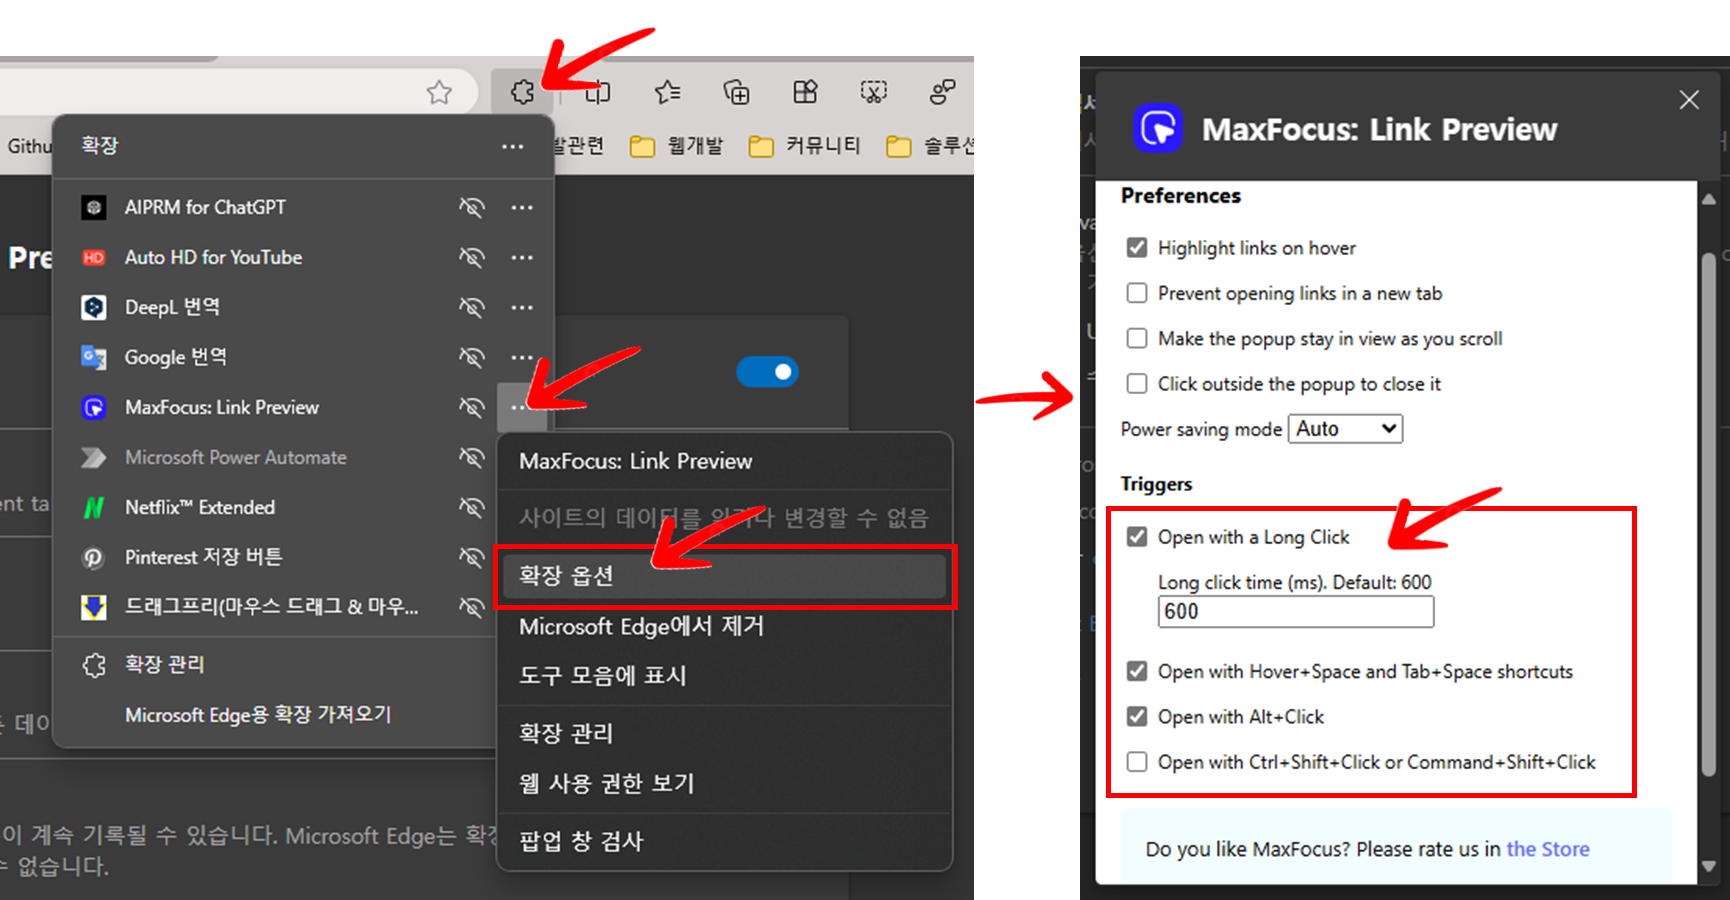Click the AIPRM for ChatGPT icon
Image resolution: width=1730 pixels, height=900 pixels.
click(94, 207)
